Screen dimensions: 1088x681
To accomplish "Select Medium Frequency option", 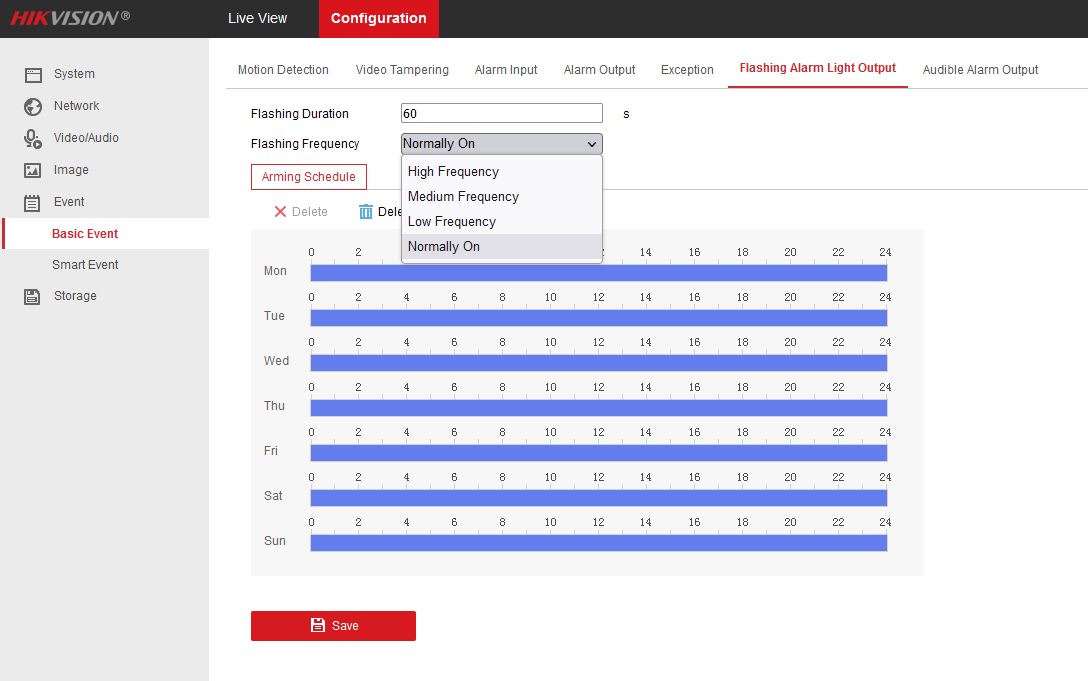I will [x=463, y=197].
